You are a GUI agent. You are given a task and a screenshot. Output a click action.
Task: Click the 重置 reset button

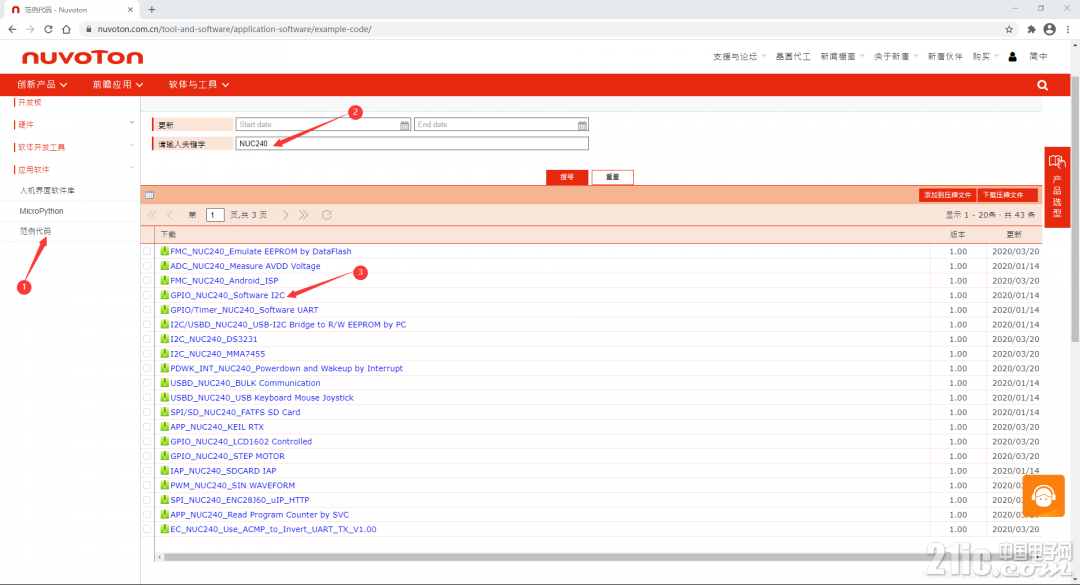coord(612,177)
